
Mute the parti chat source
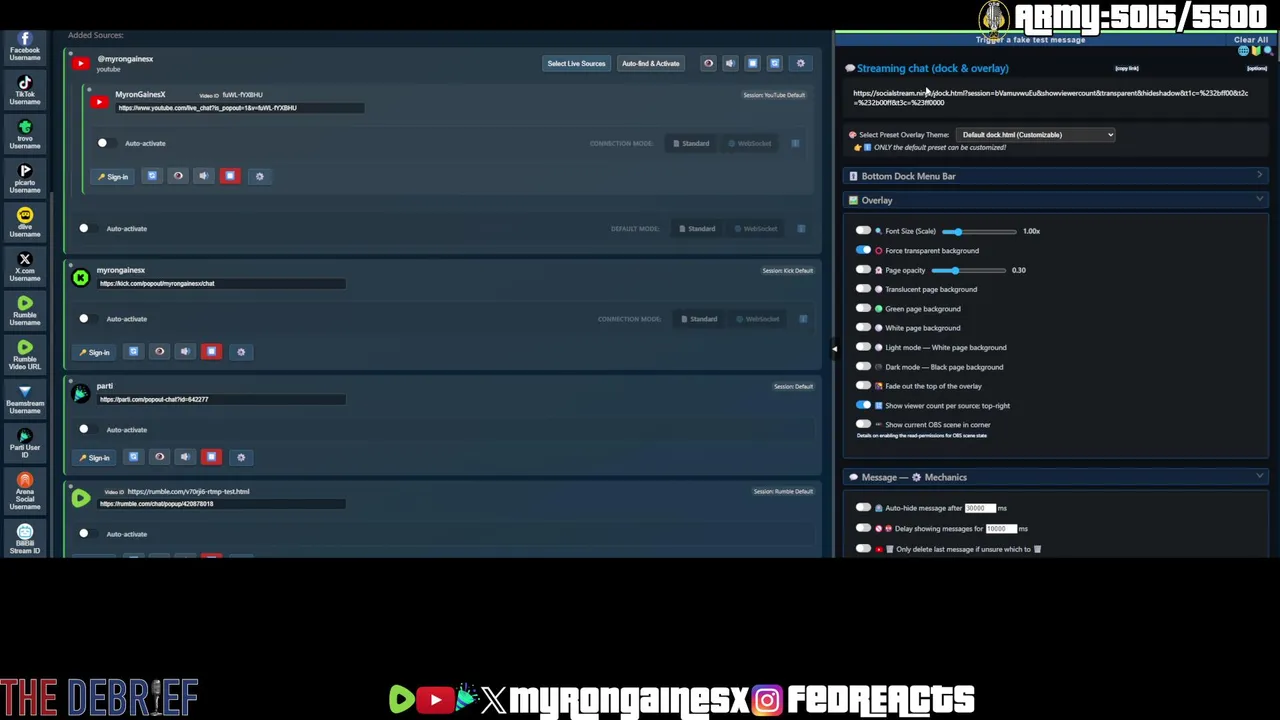pos(184,457)
